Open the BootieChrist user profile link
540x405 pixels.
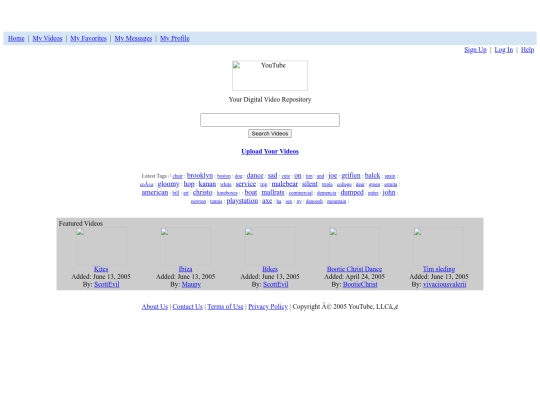360,284
